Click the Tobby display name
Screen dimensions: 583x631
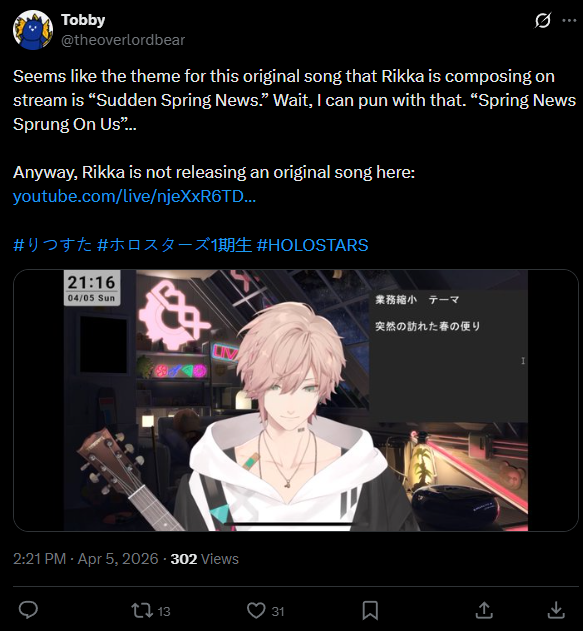[x=83, y=20]
